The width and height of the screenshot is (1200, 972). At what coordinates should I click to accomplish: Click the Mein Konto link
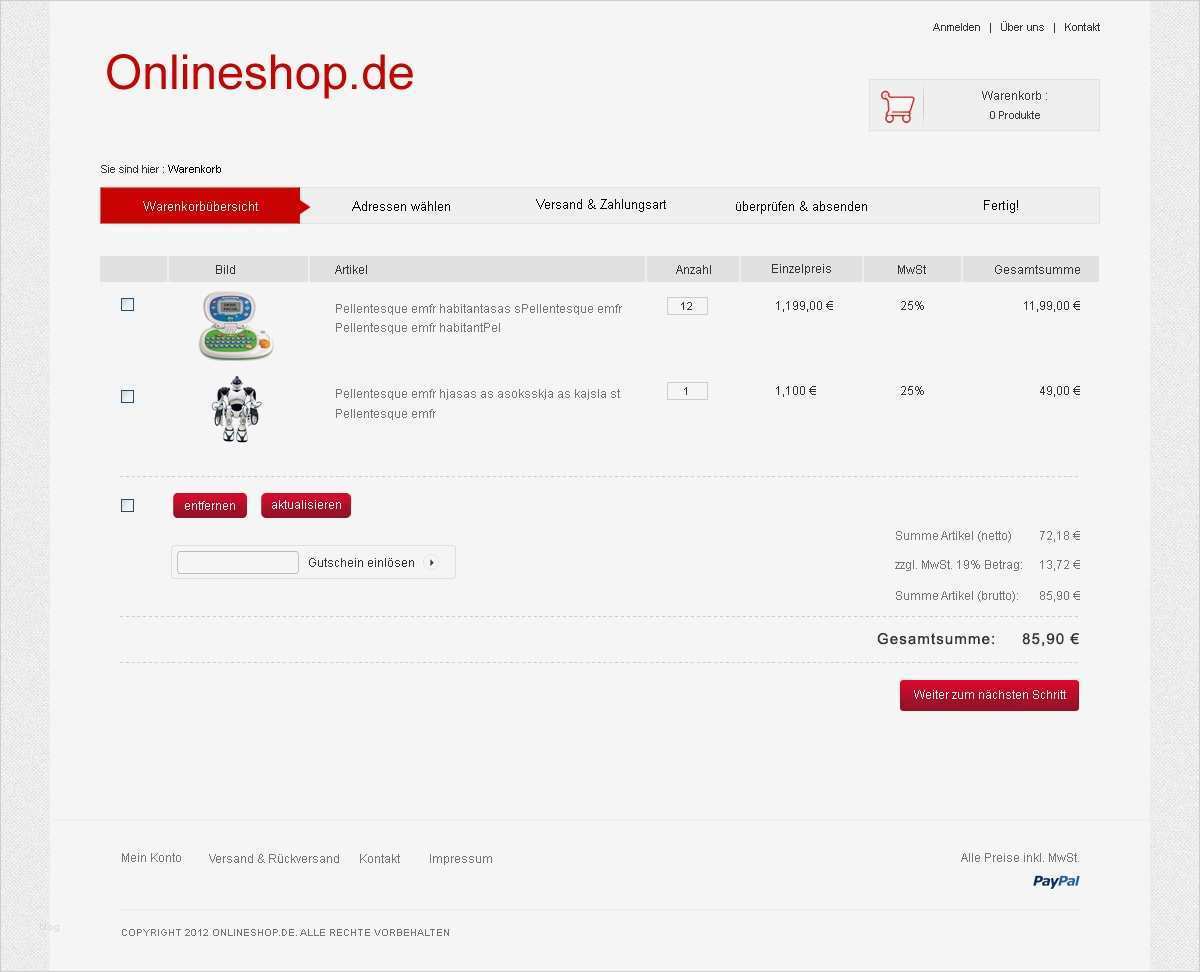tap(151, 857)
